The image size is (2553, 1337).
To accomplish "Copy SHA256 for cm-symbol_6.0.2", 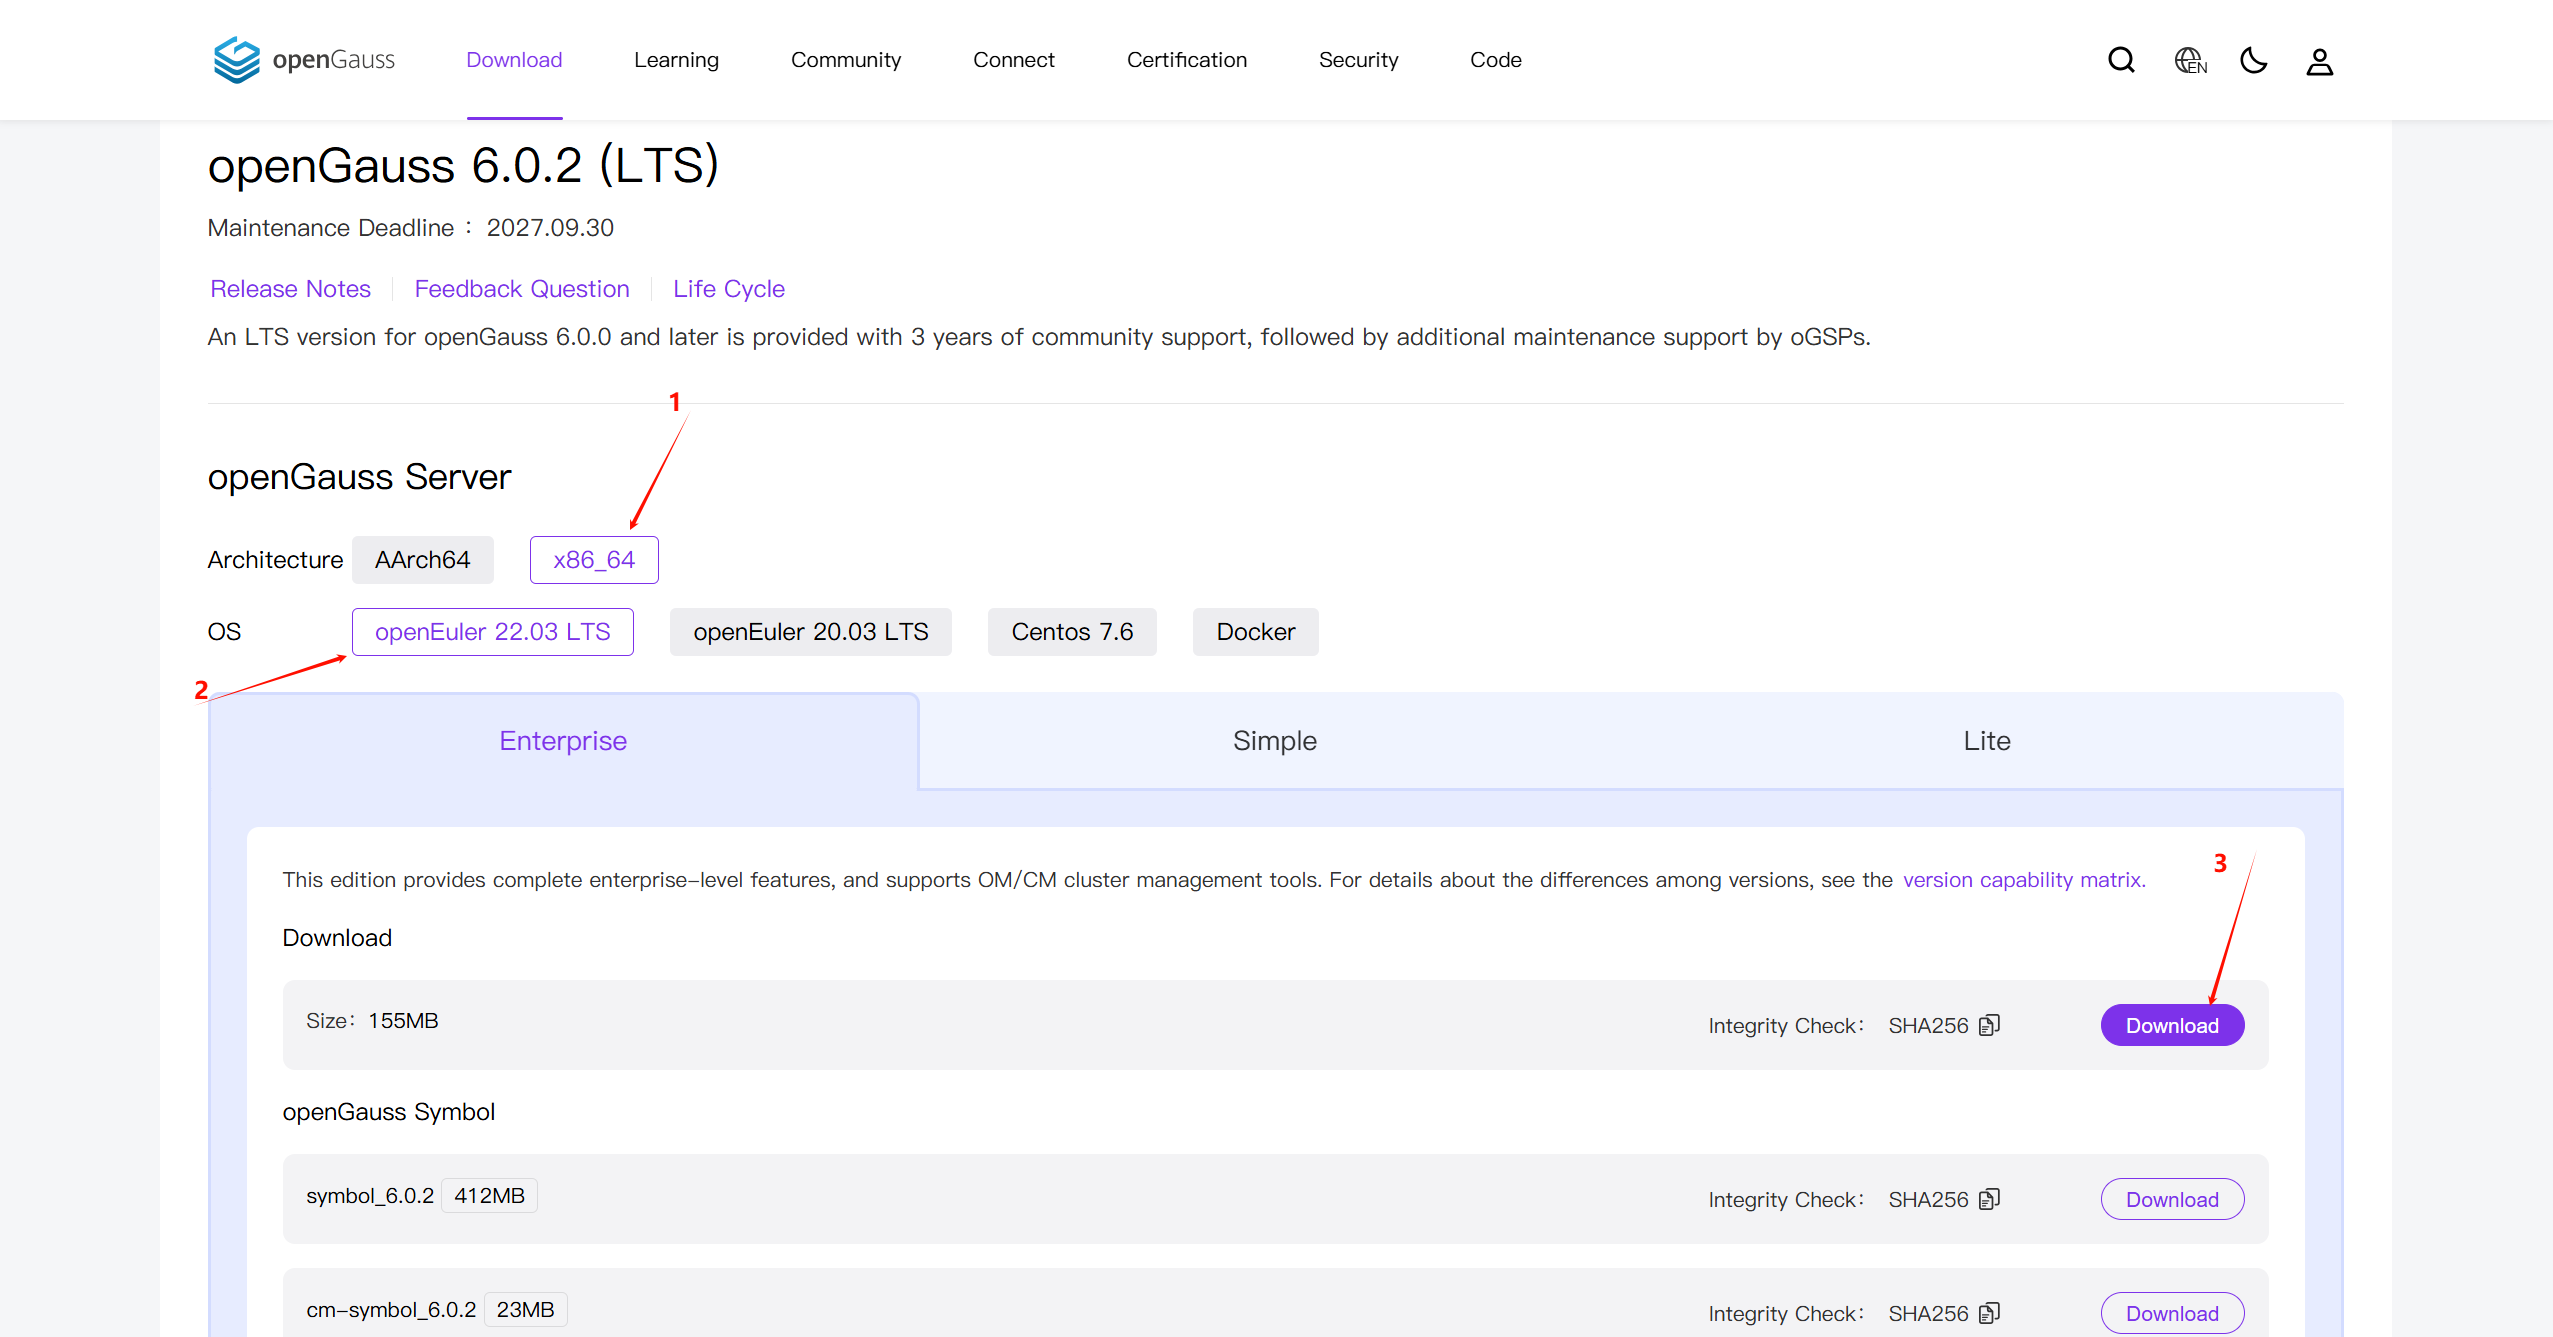I will tap(1990, 1313).
